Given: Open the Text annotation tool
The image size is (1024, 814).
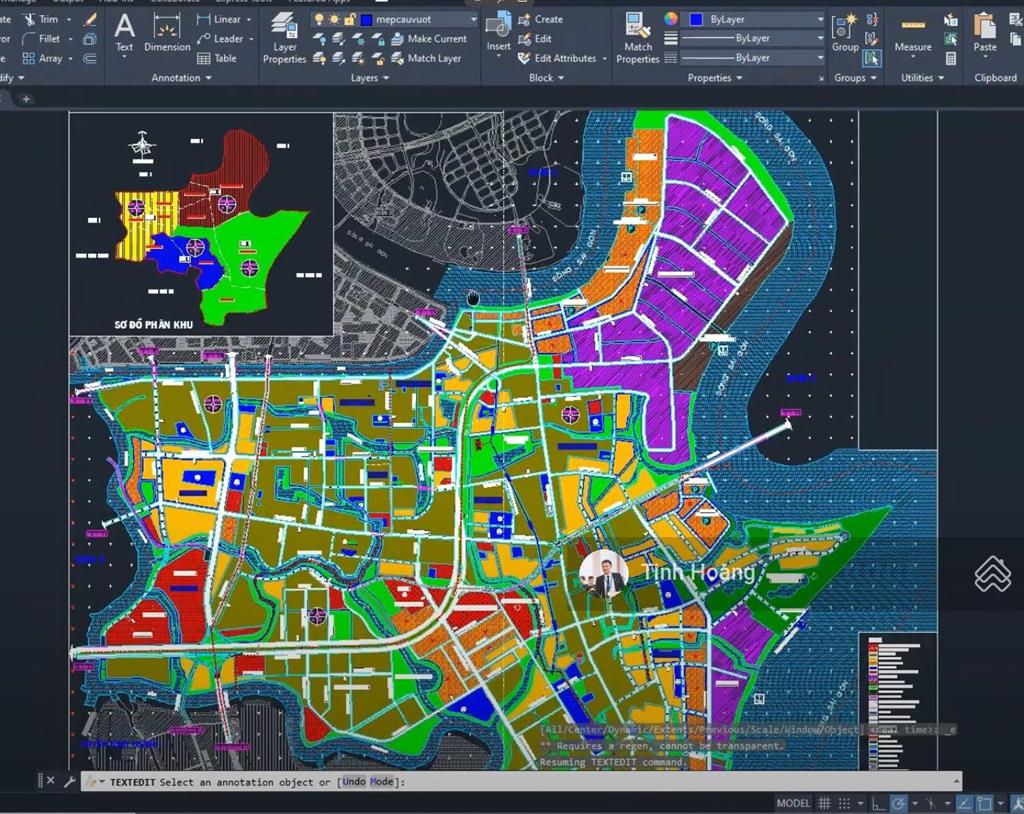Looking at the screenshot, I should click(x=124, y=33).
